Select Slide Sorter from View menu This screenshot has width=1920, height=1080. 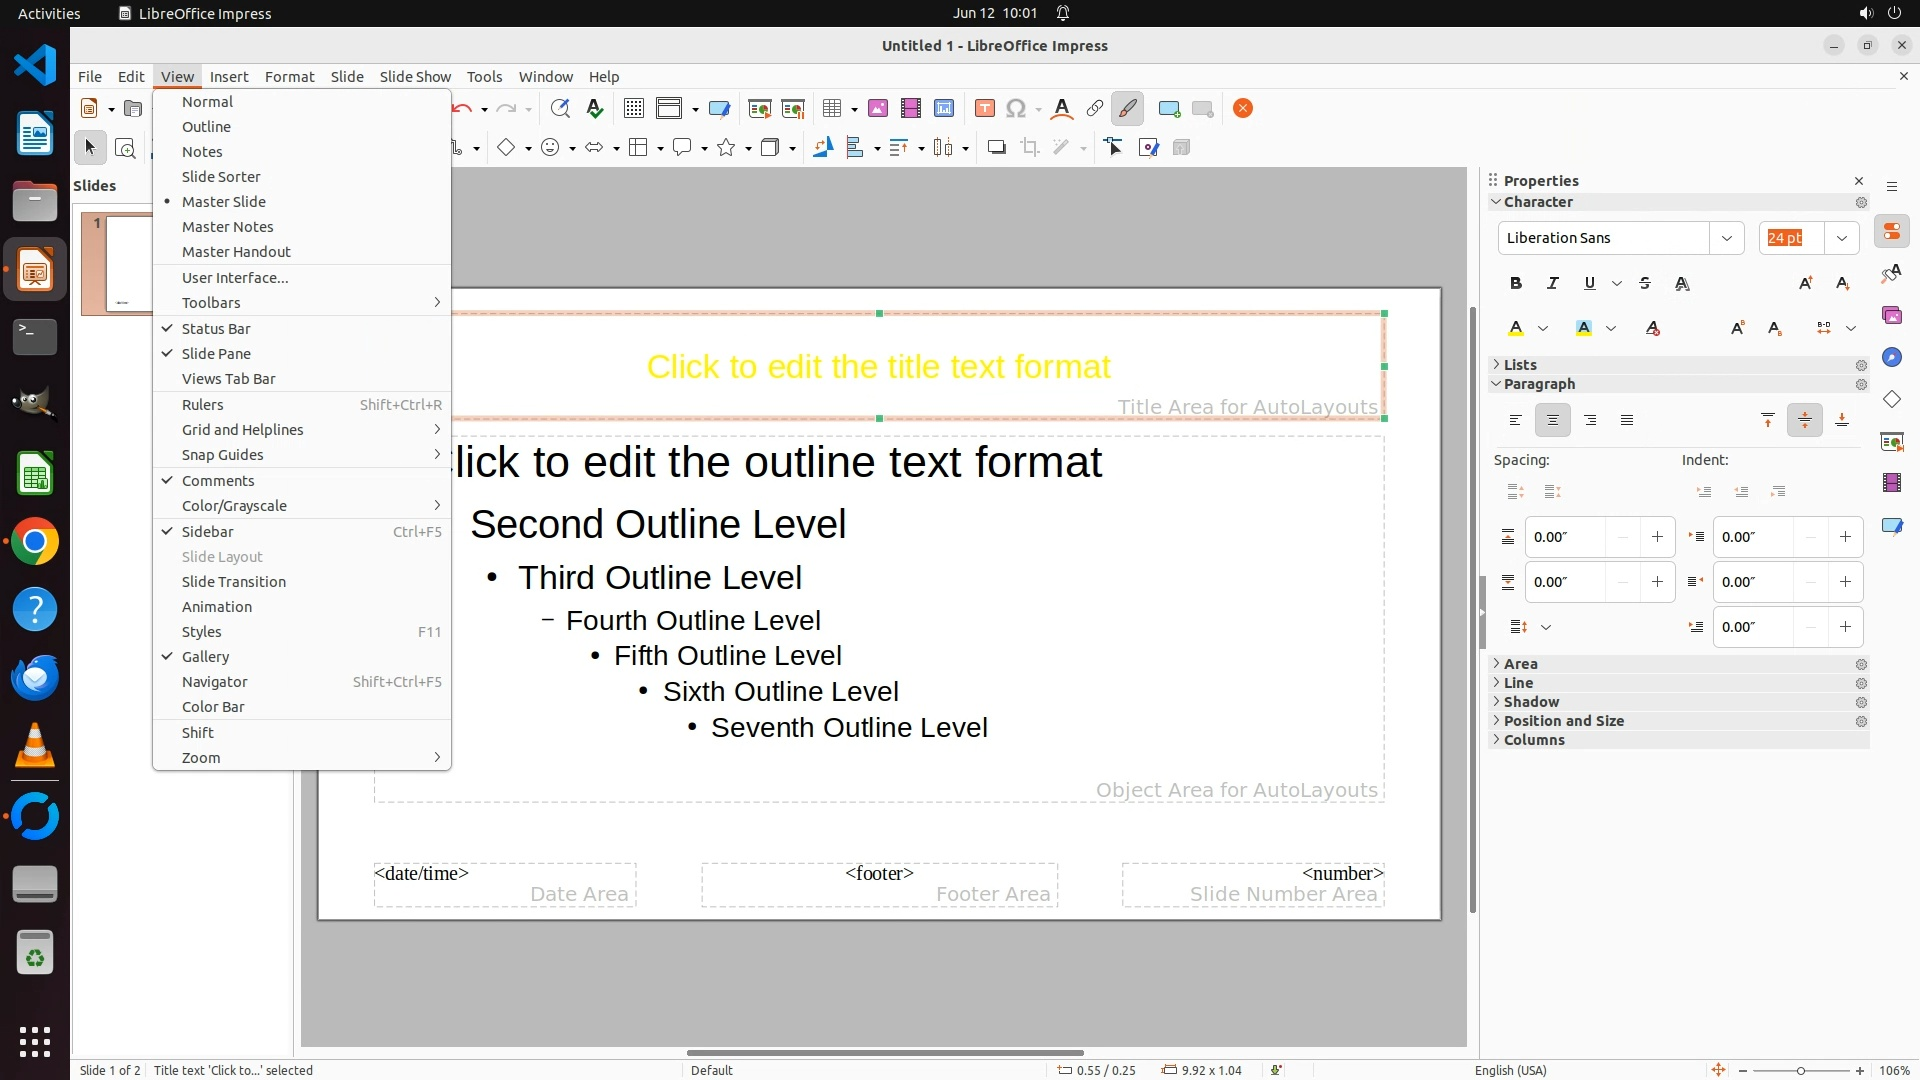[221, 177]
